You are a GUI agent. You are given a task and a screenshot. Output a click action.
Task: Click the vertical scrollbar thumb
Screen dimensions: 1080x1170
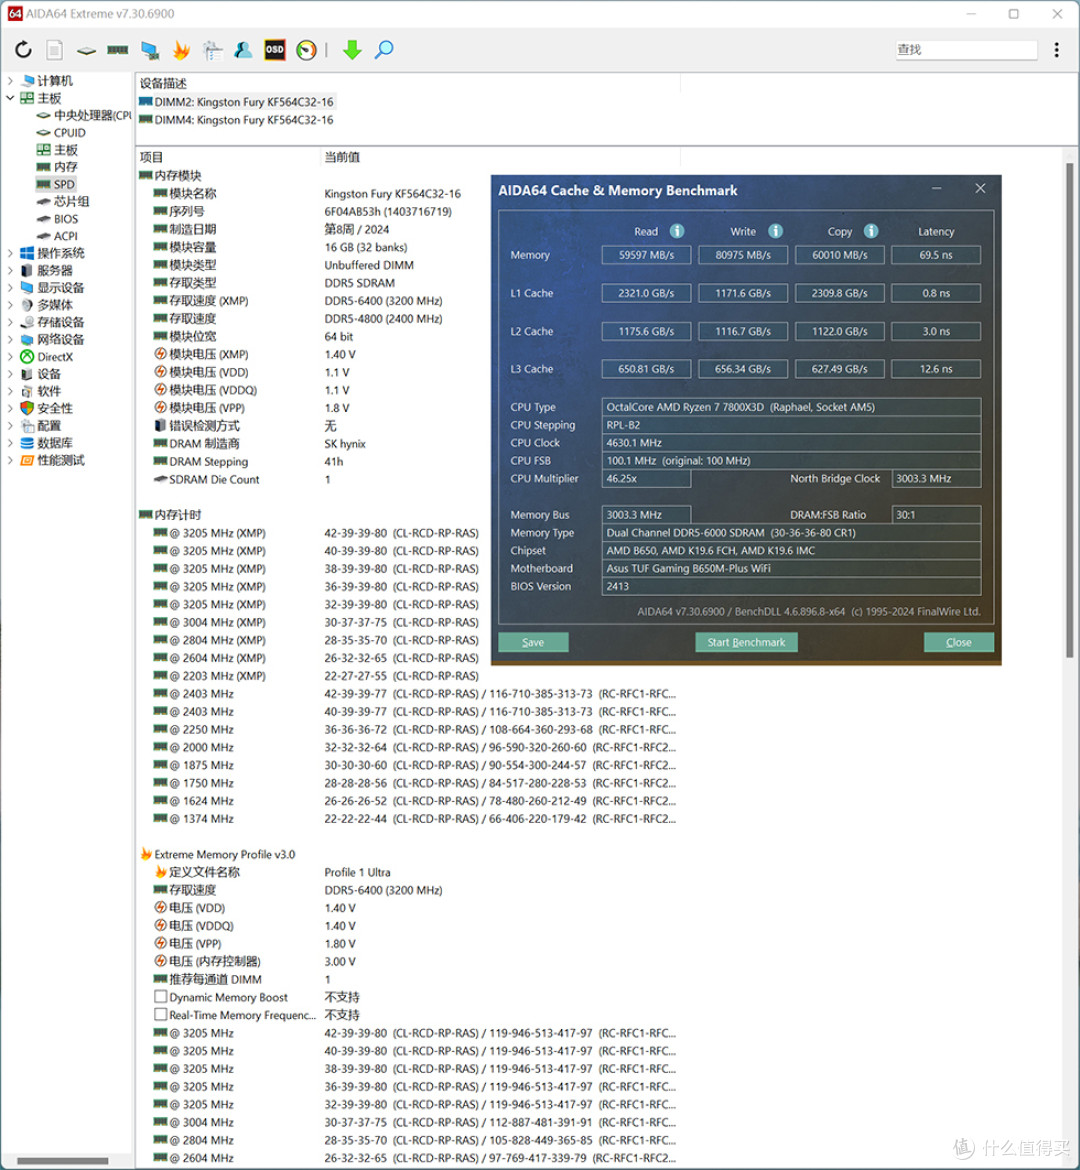(x=1069, y=410)
